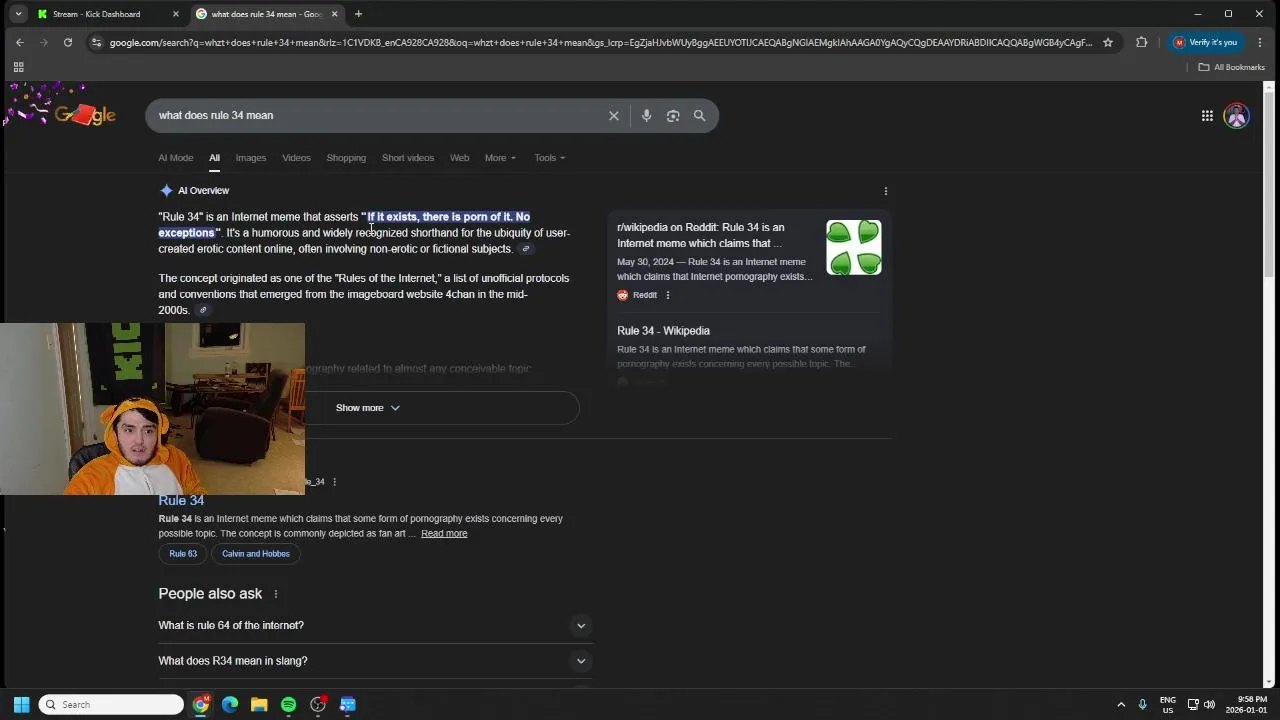Open the Windows Start menu
Image resolution: width=1280 pixels, height=720 pixels.
click(21, 704)
